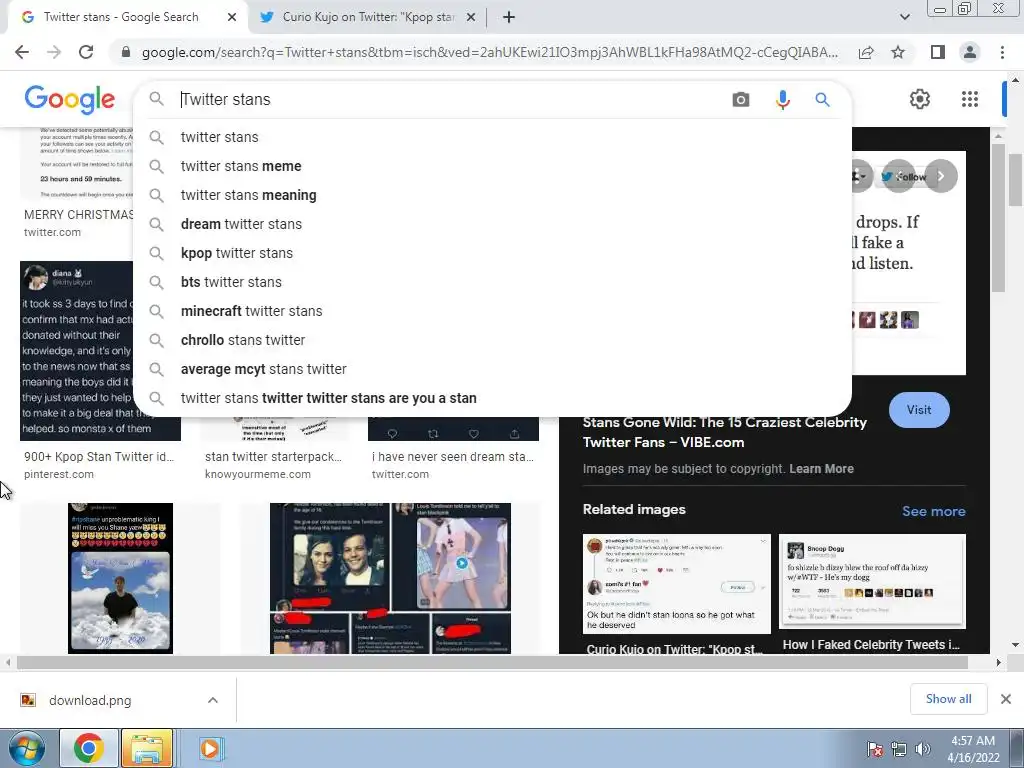This screenshot has height=768, width=1024.
Task: Open Google settings gear icon
Action: pos(920,99)
